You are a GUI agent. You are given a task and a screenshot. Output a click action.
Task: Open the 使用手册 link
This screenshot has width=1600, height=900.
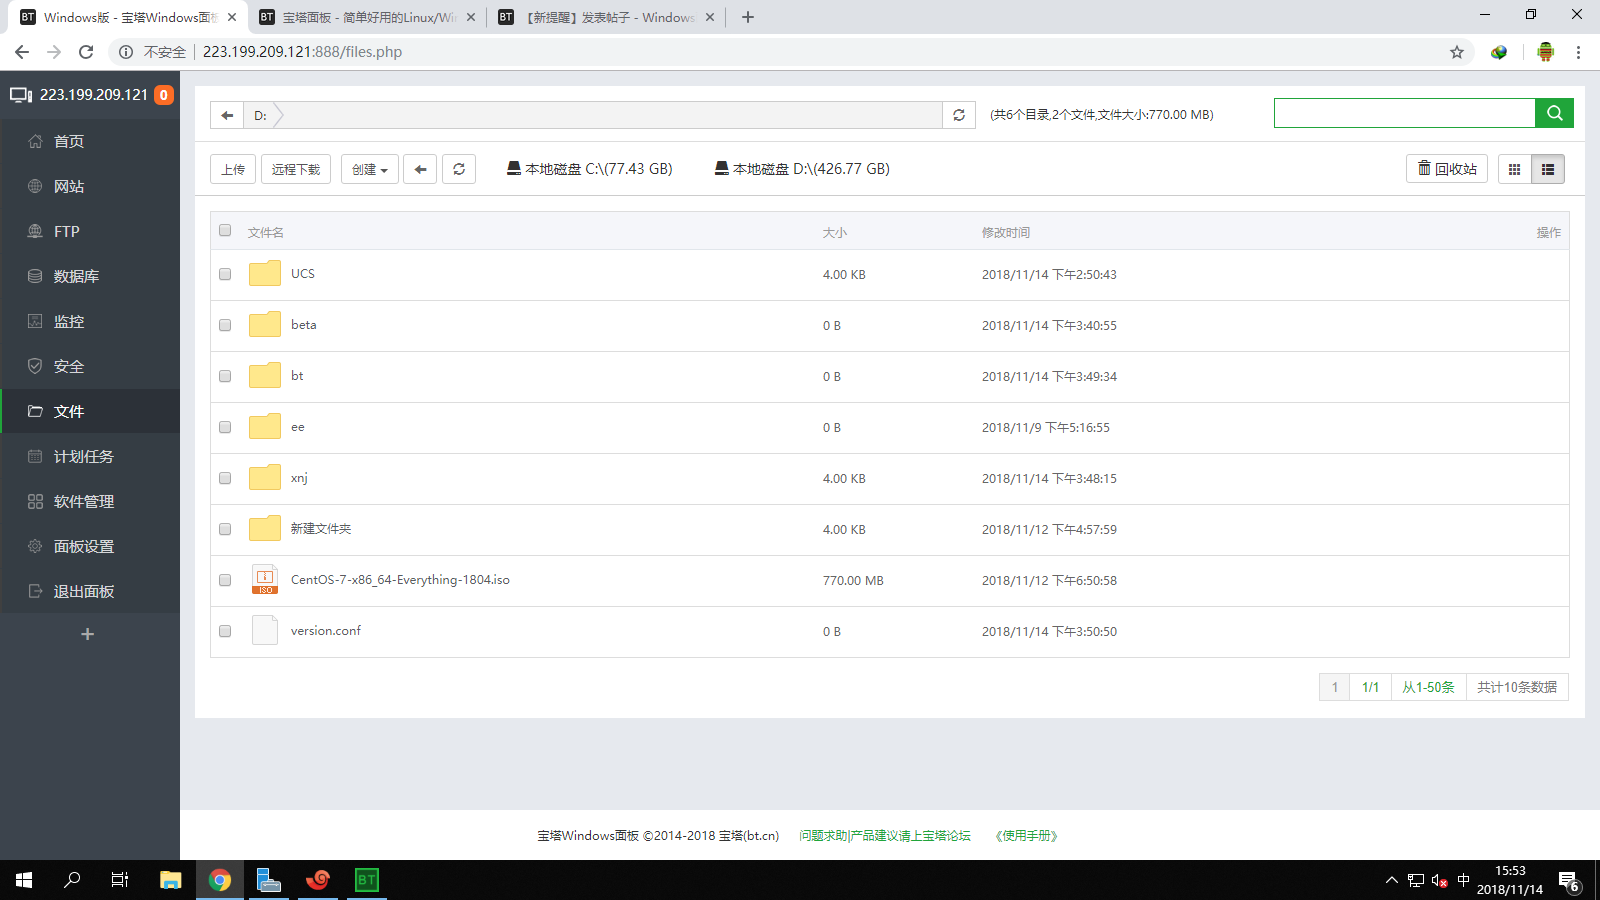(1026, 835)
